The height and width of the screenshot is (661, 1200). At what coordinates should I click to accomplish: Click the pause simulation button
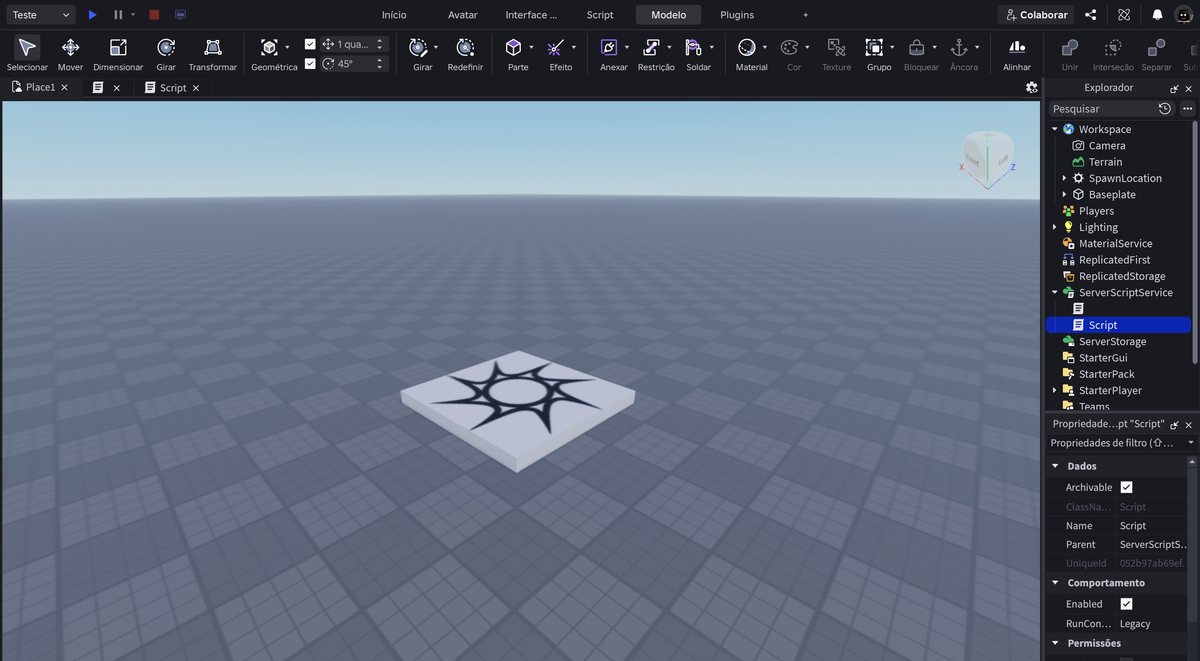pos(118,15)
